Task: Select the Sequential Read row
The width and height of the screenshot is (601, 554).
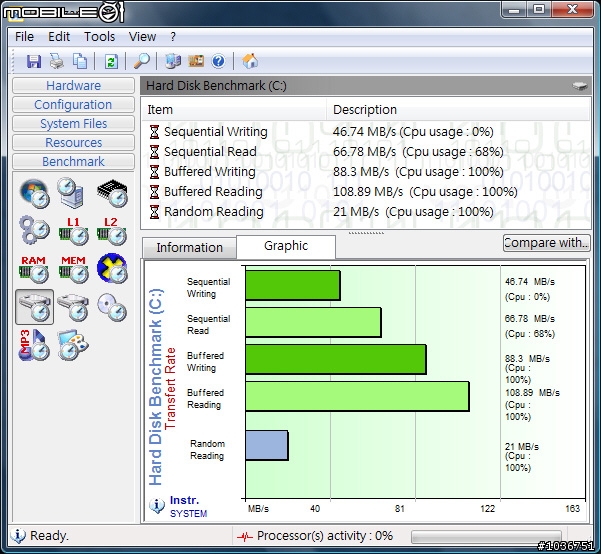Action: pyautogui.click(x=366, y=152)
